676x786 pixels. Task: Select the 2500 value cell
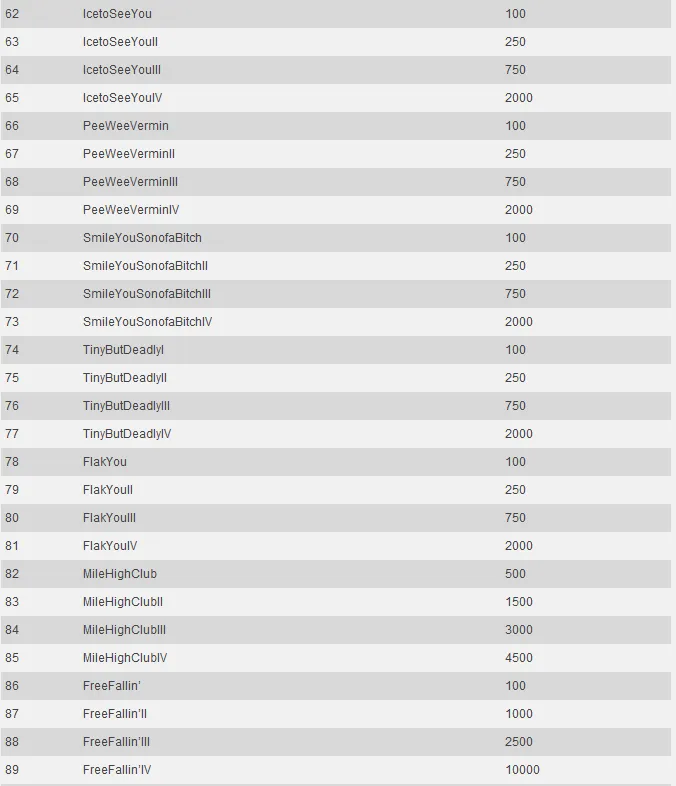(519, 742)
